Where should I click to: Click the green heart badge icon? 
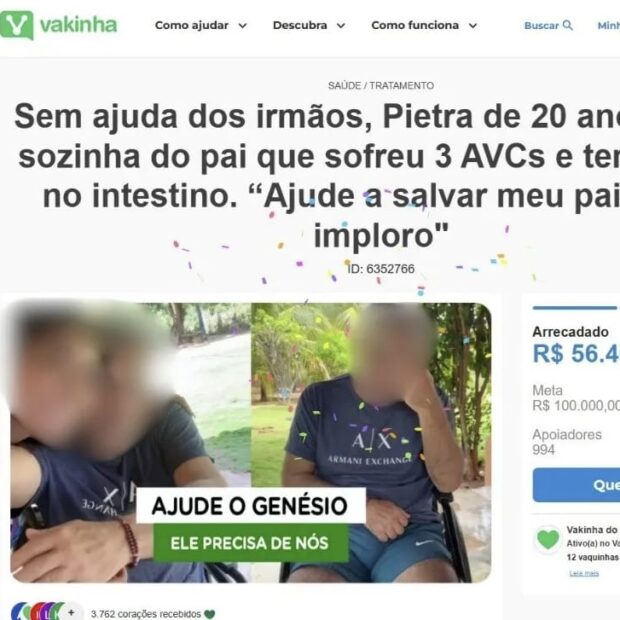(x=548, y=540)
